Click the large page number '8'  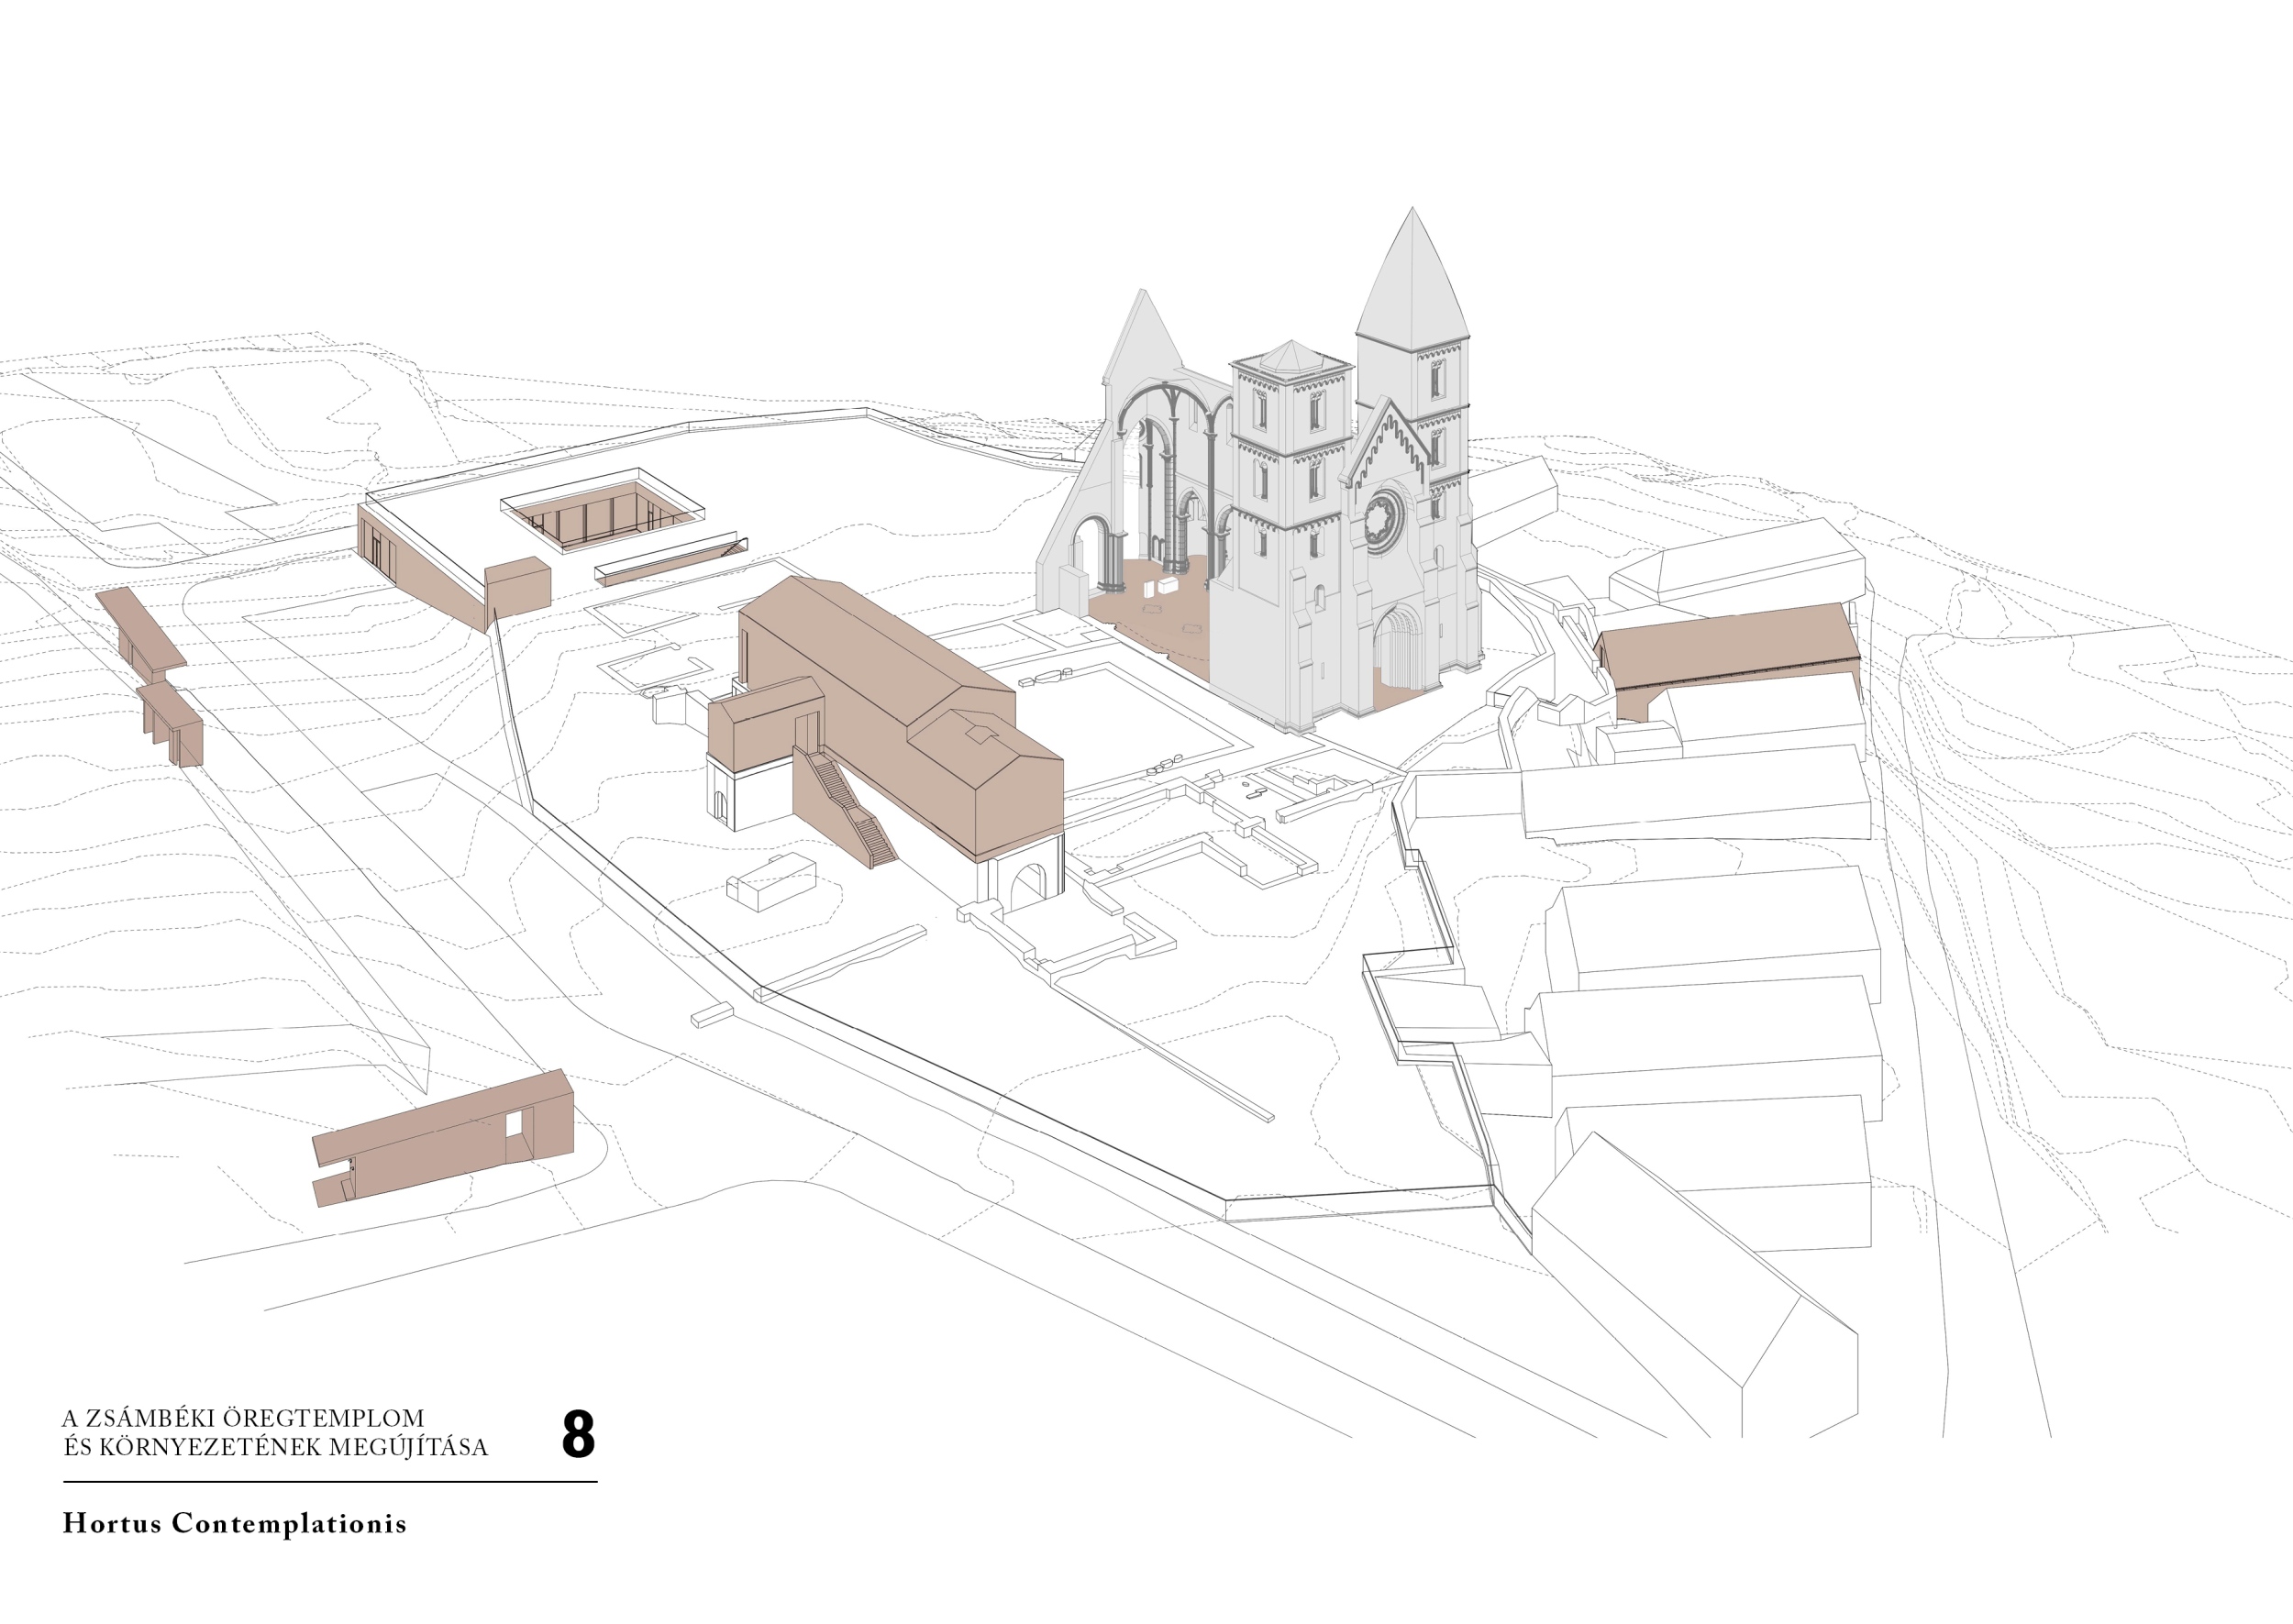pyautogui.click(x=578, y=1435)
